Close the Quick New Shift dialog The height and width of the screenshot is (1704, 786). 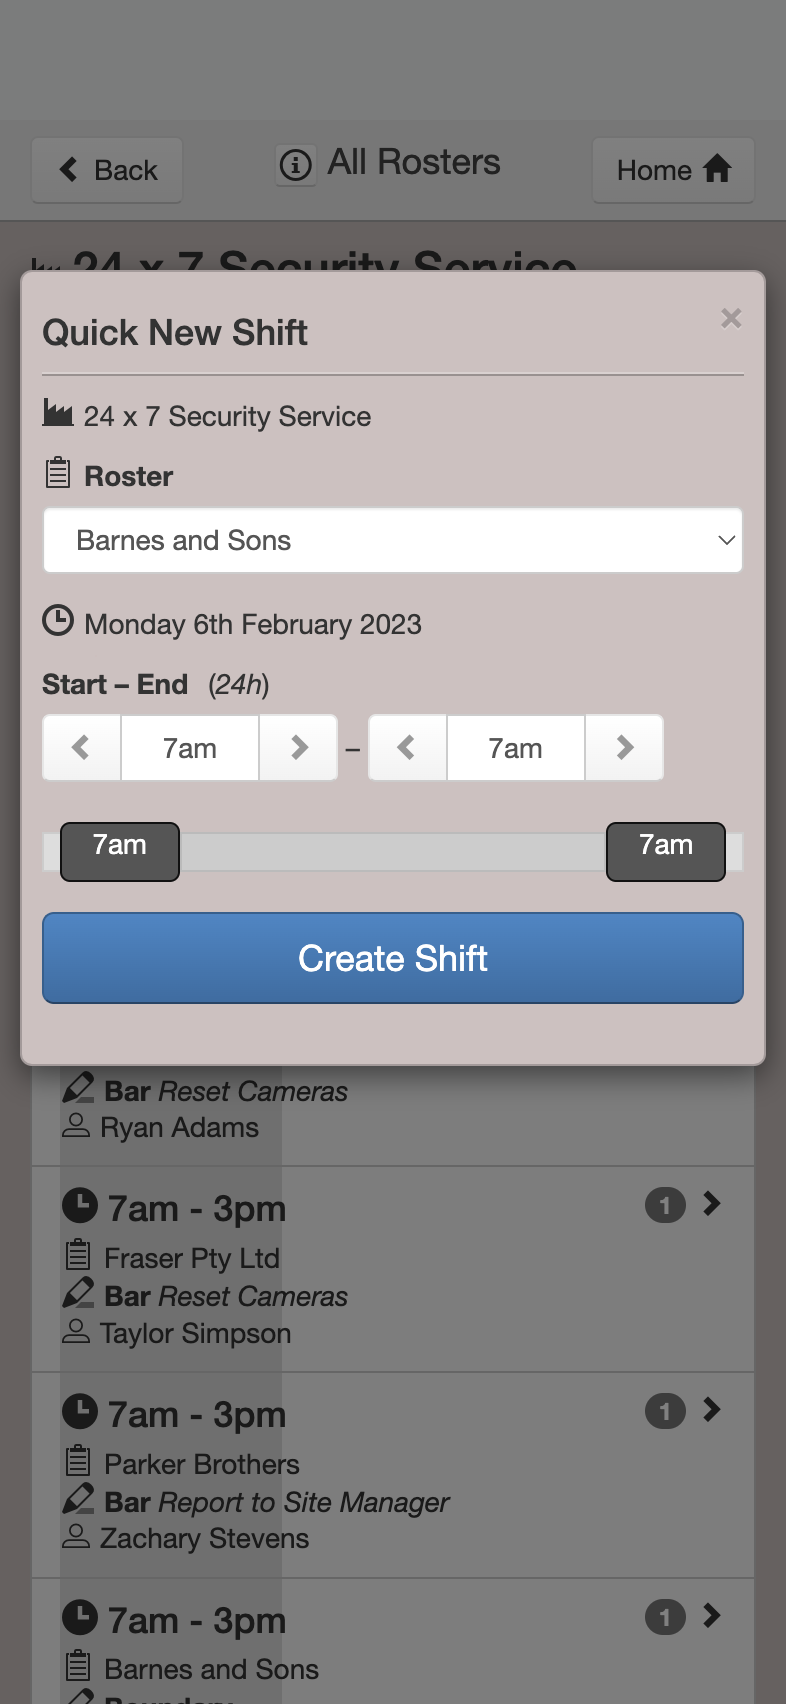(x=731, y=318)
